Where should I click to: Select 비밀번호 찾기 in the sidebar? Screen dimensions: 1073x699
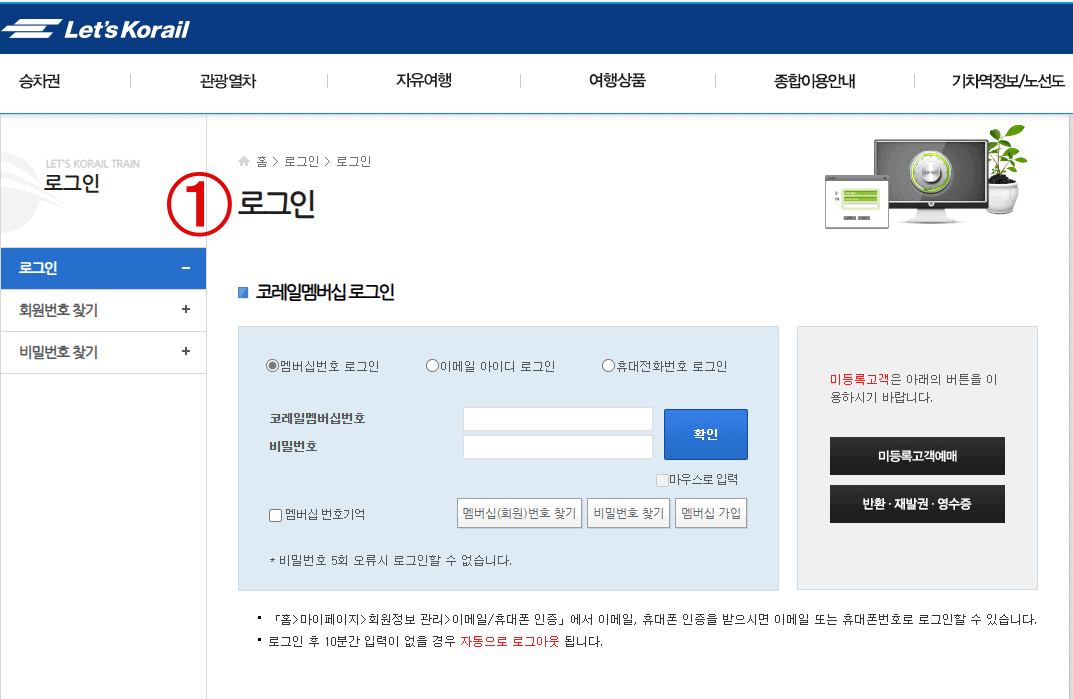coord(103,352)
